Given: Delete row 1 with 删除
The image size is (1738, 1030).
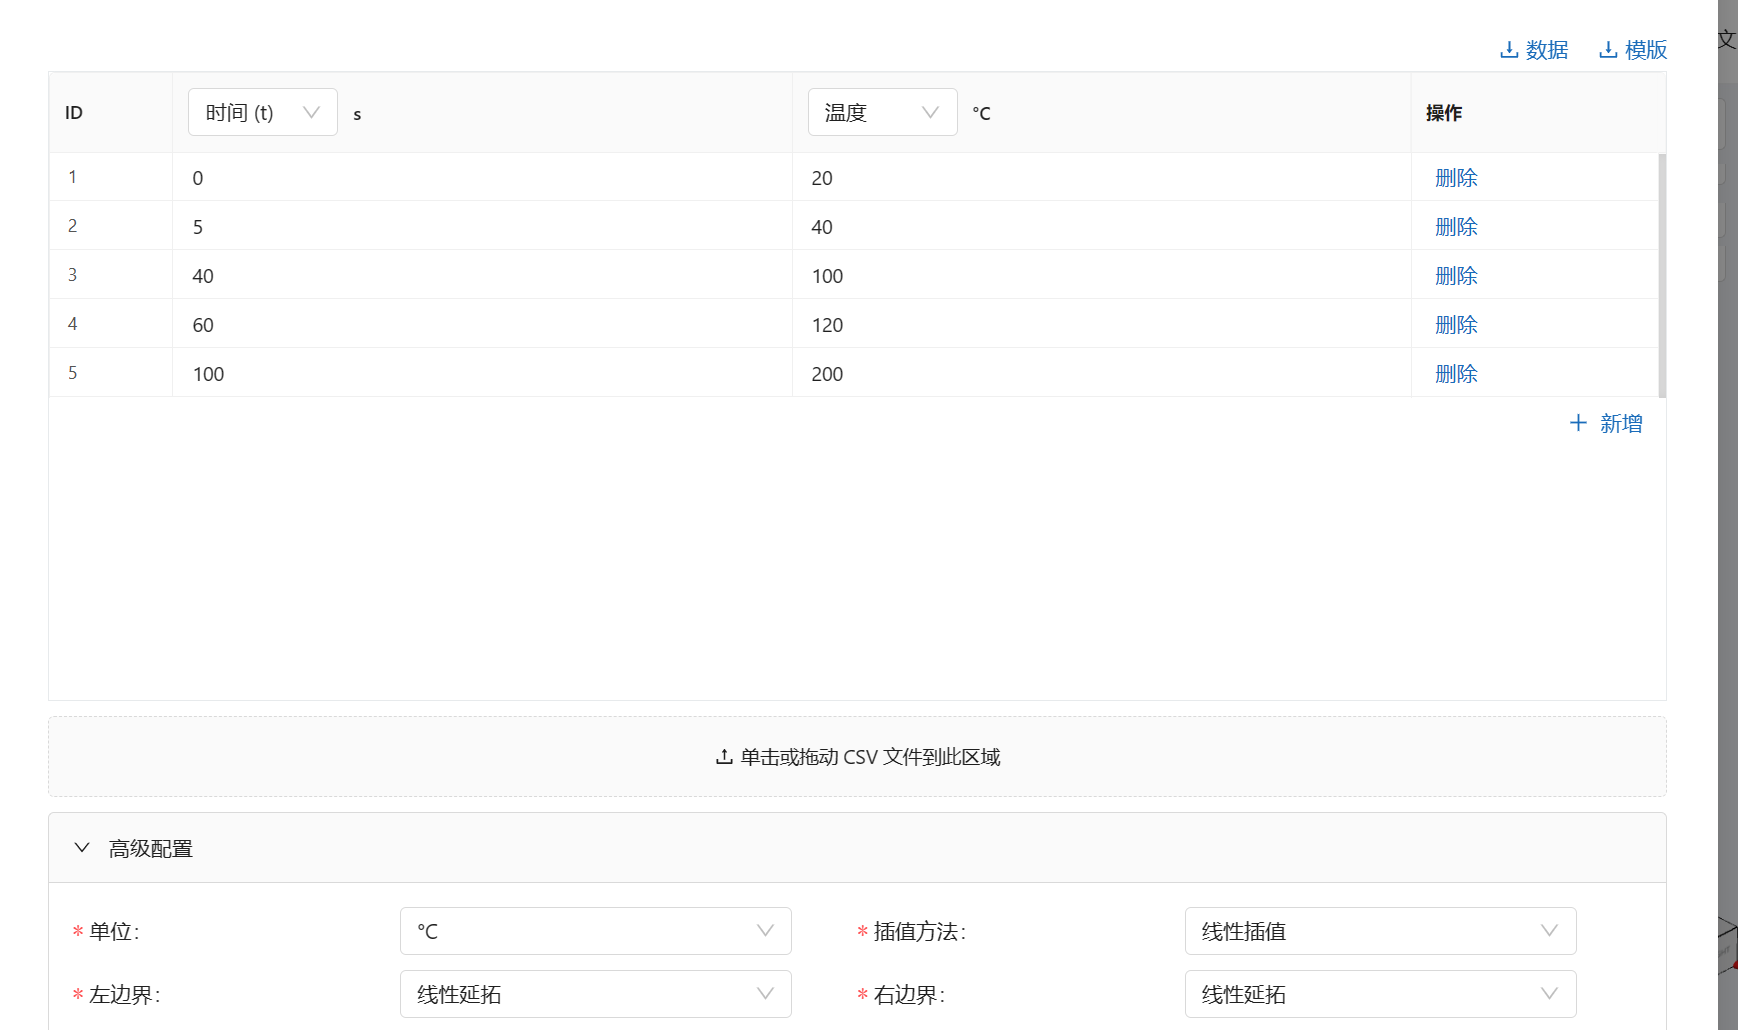Looking at the screenshot, I should point(1456,178).
